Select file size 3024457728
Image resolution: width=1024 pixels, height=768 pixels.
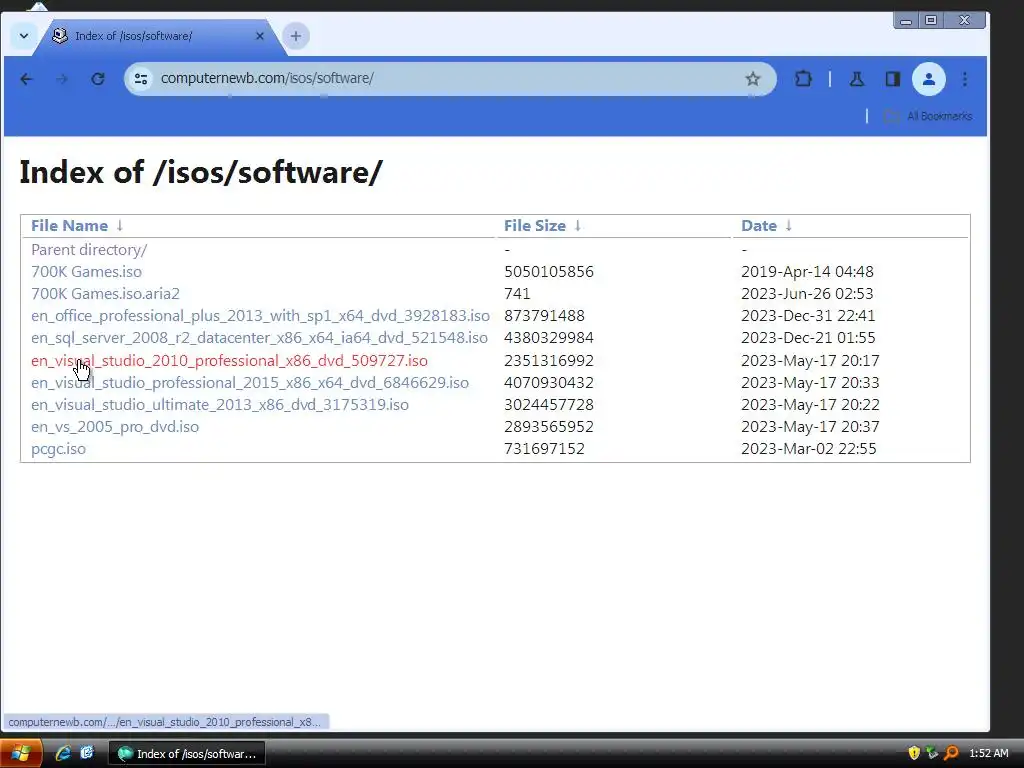pos(549,405)
